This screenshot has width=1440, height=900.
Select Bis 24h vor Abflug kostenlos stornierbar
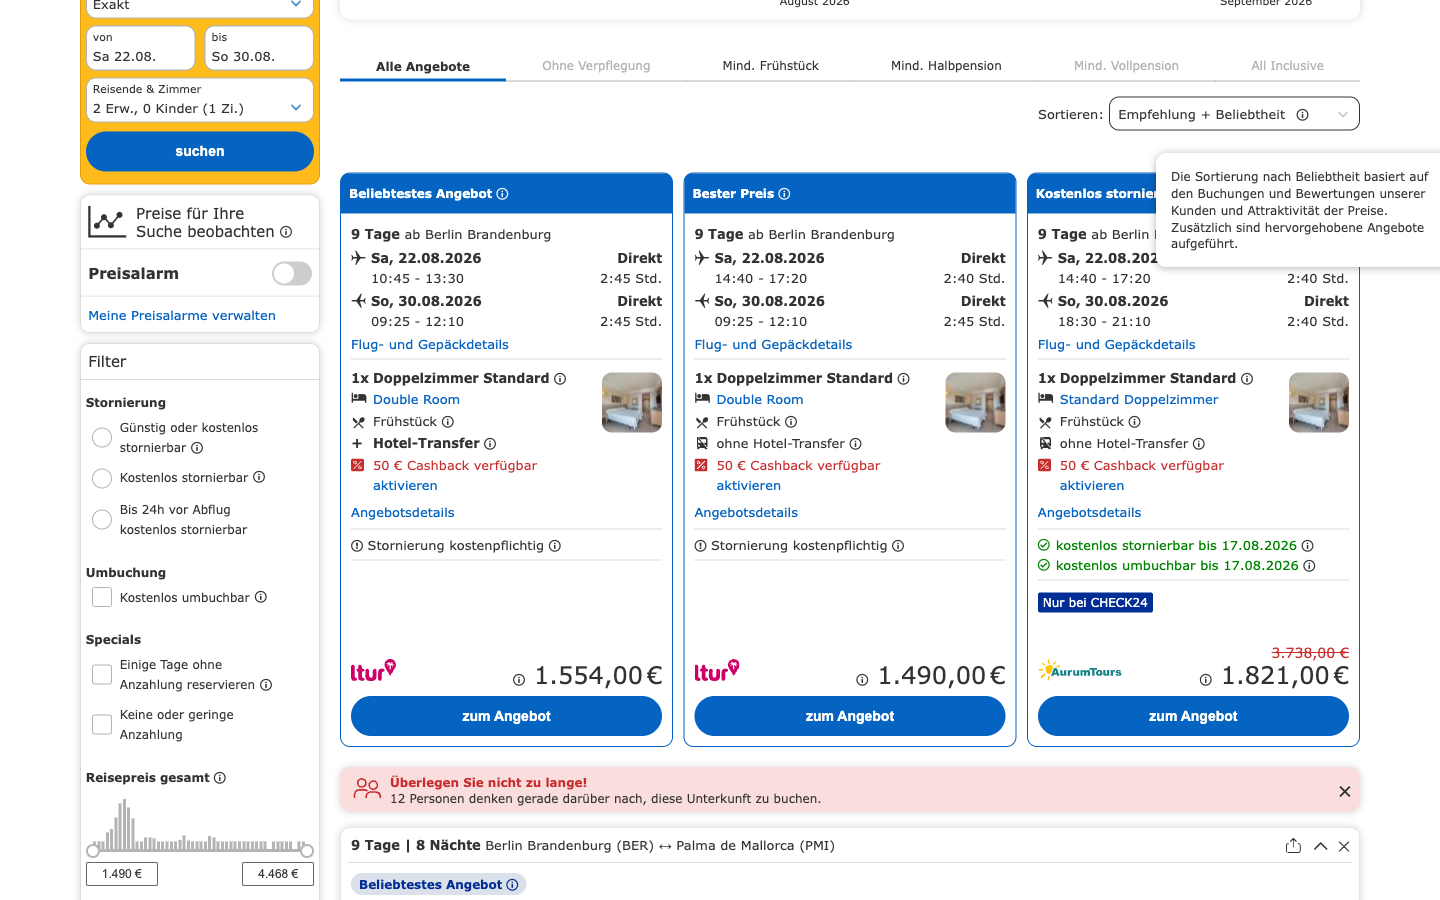pos(102,520)
